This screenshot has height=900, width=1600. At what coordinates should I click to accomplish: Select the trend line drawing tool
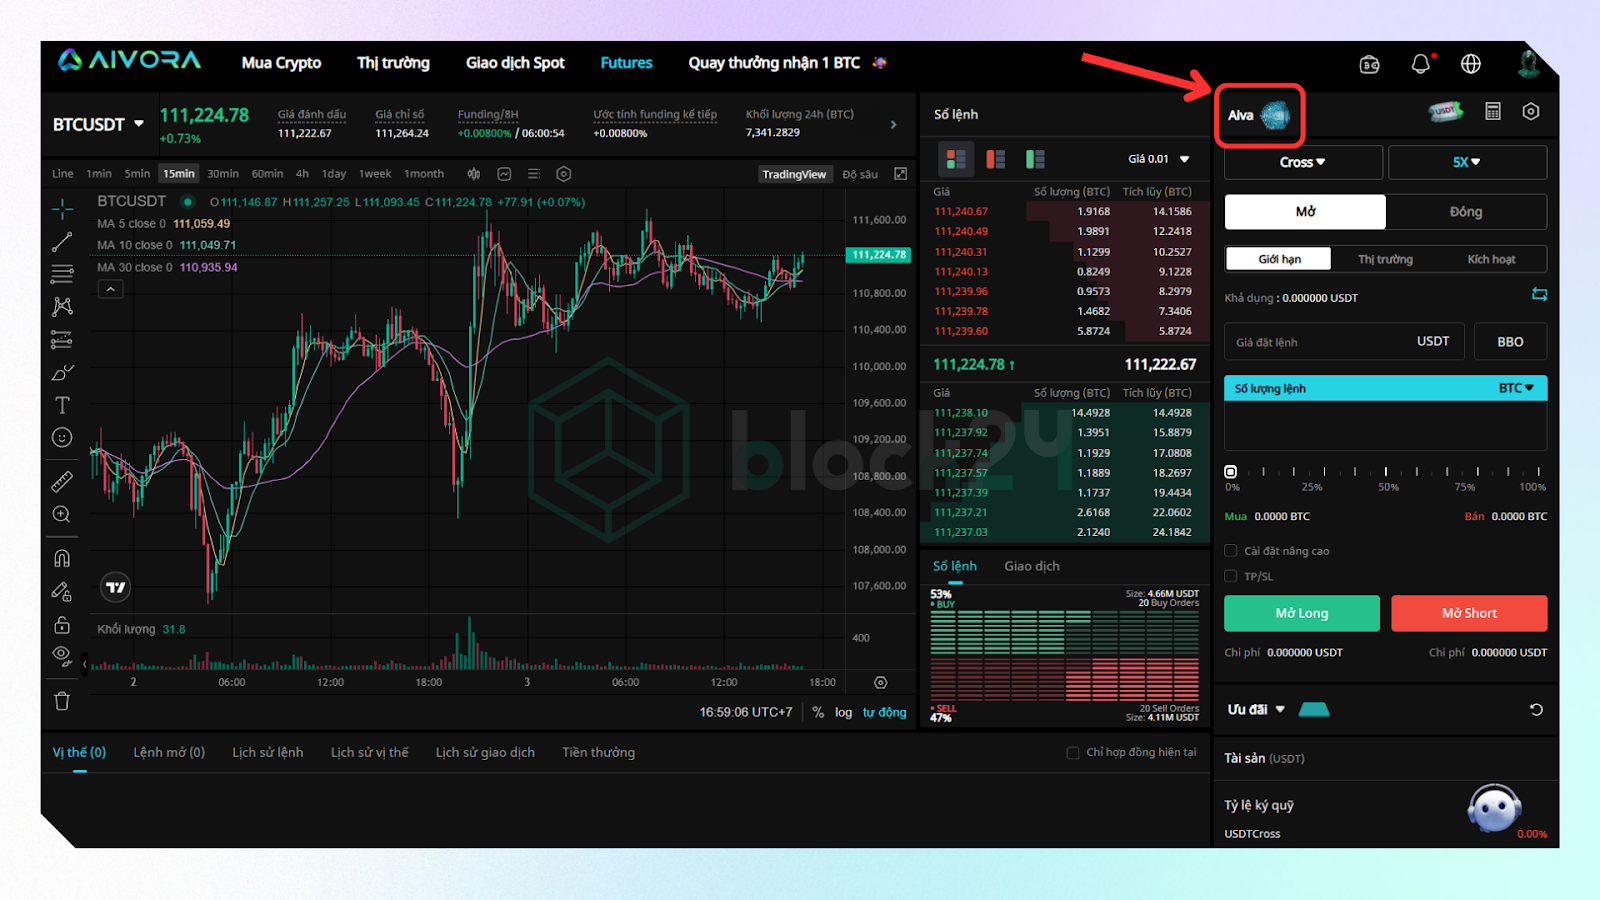(62, 242)
